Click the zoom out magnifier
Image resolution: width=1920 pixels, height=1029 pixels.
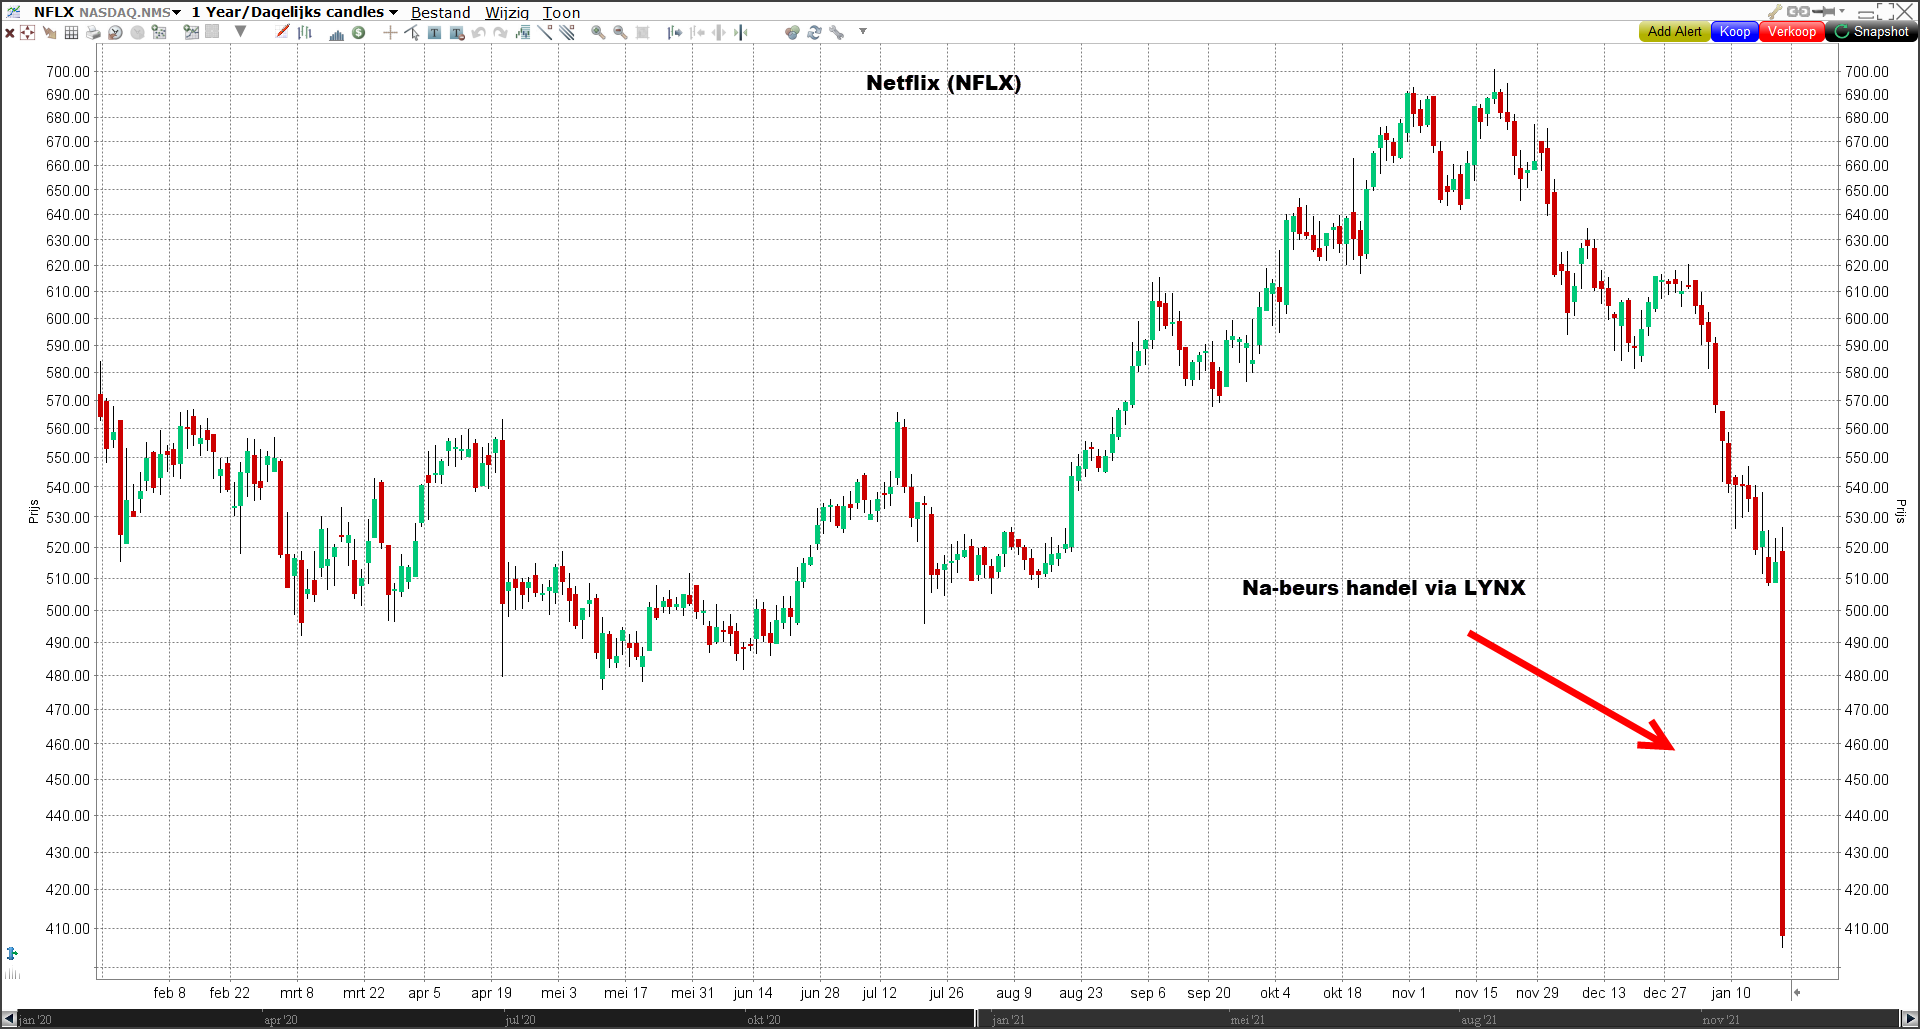click(620, 32)
